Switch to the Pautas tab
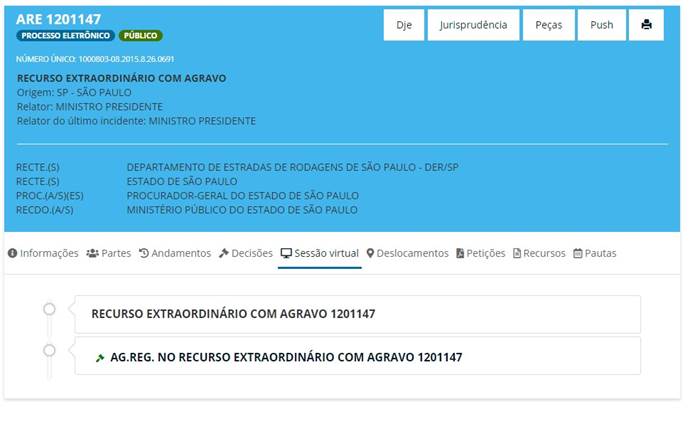 pos(595,254)
